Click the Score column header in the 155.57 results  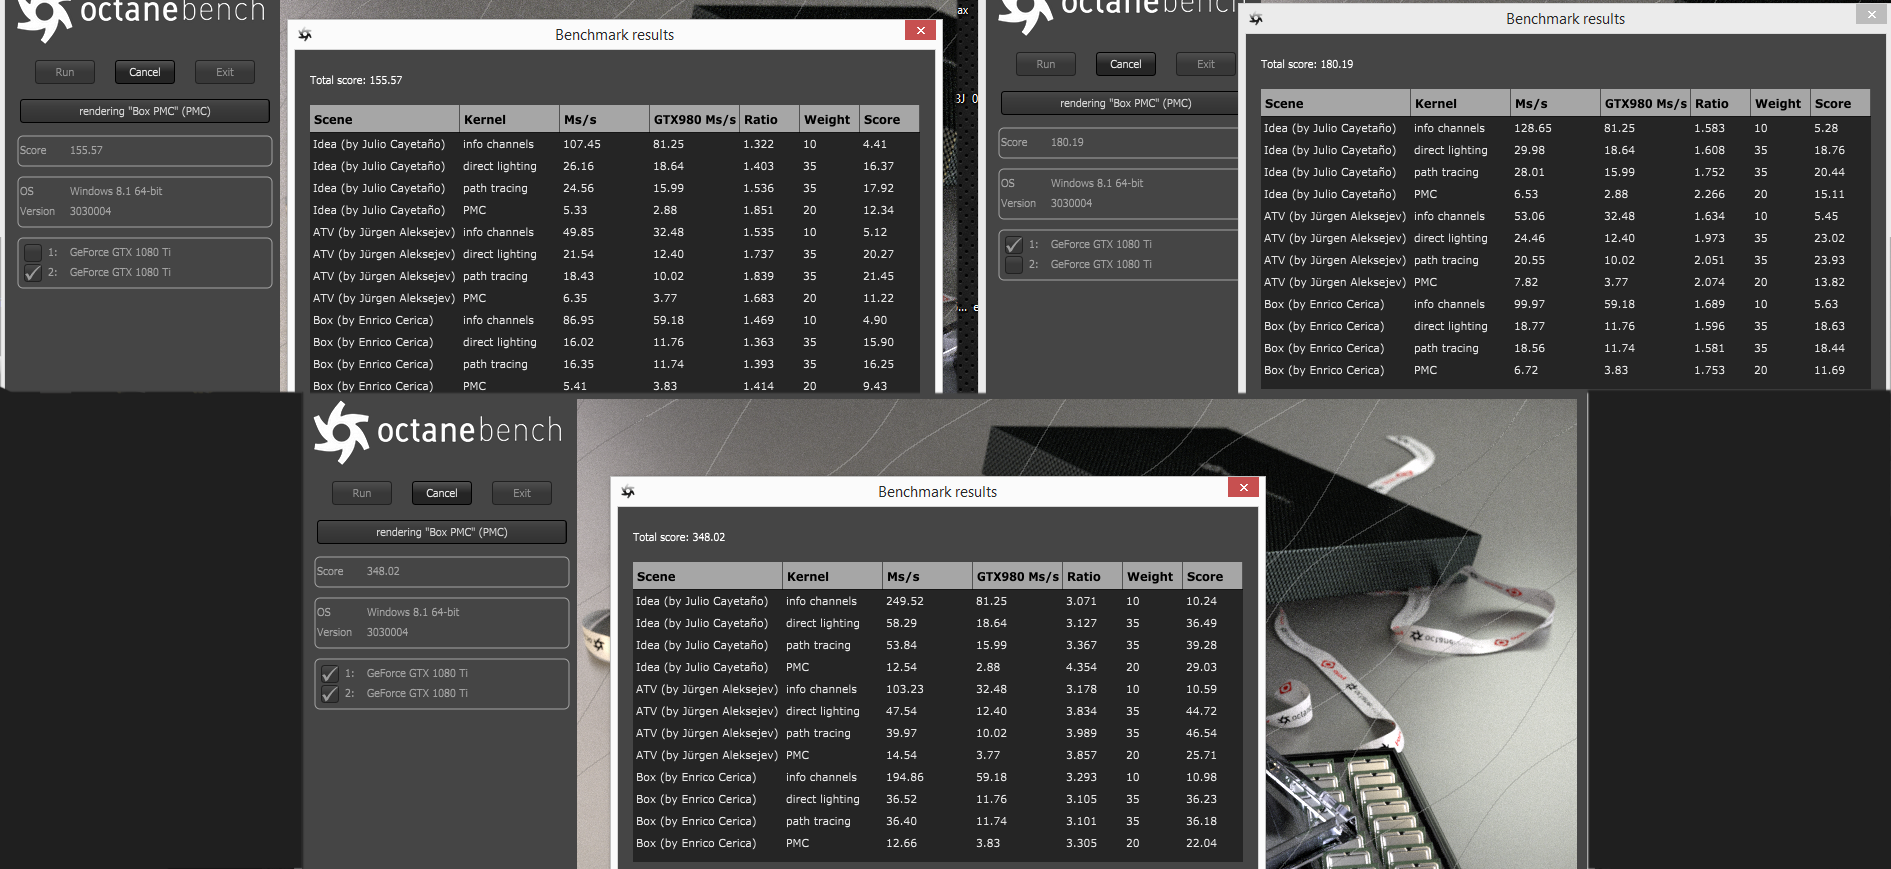pyautogui.click(x=889, y=119)
